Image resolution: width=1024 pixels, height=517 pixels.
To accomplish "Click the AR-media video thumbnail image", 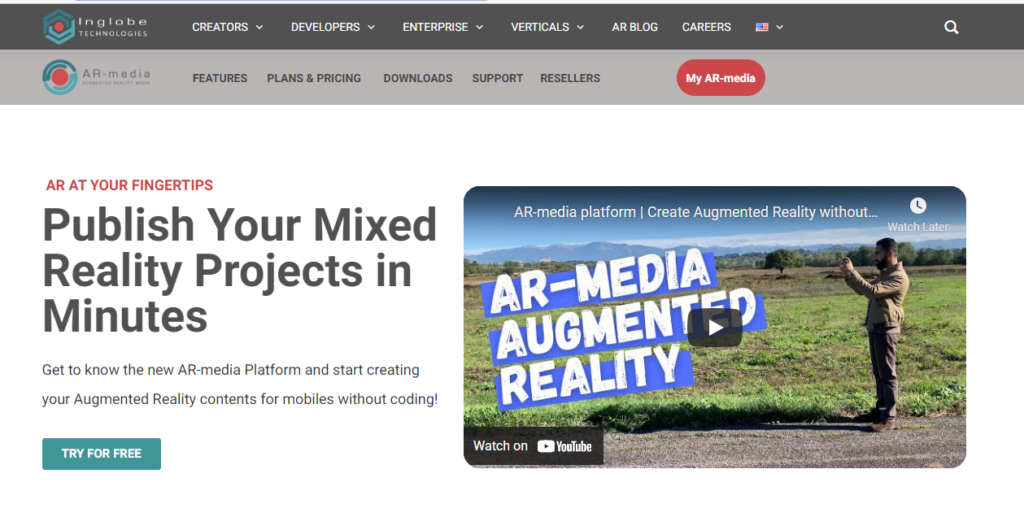I will click(x=714, y=326).
